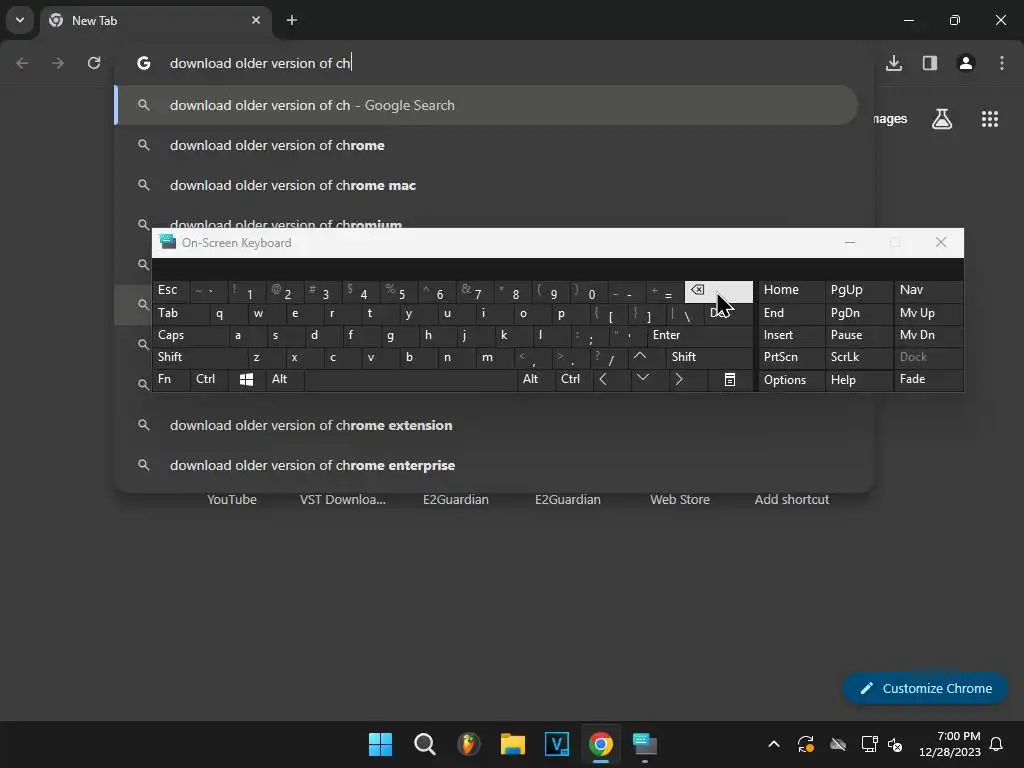Click context menu key on On-Screen Keyboard
The height and width of the screenshot is (768, 1024).
pos(729,379)
